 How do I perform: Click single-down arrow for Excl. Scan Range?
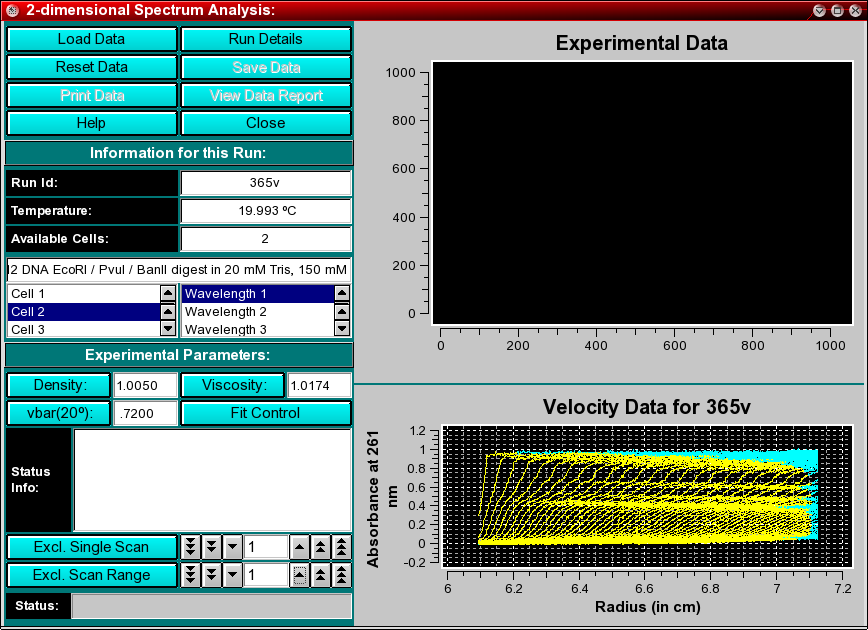[x=232, y=575]
